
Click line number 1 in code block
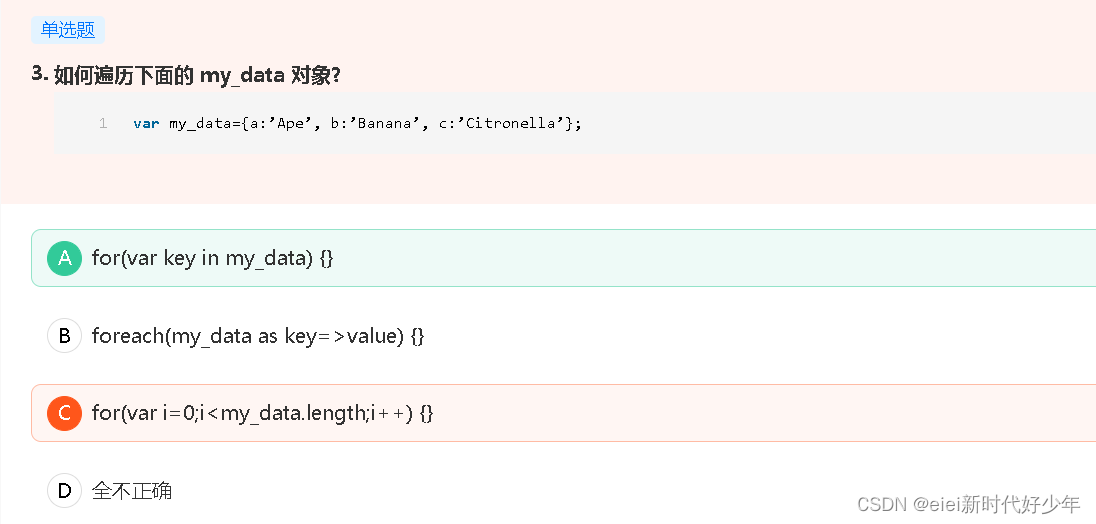pyautogui.click(x=103, y=124)
